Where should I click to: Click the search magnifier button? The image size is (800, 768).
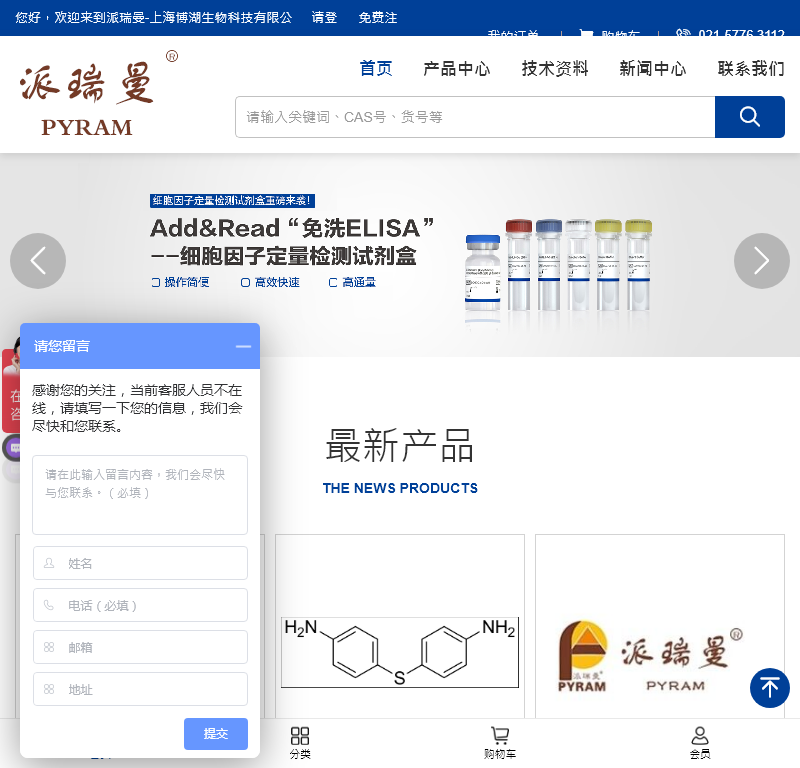point(749,117)
